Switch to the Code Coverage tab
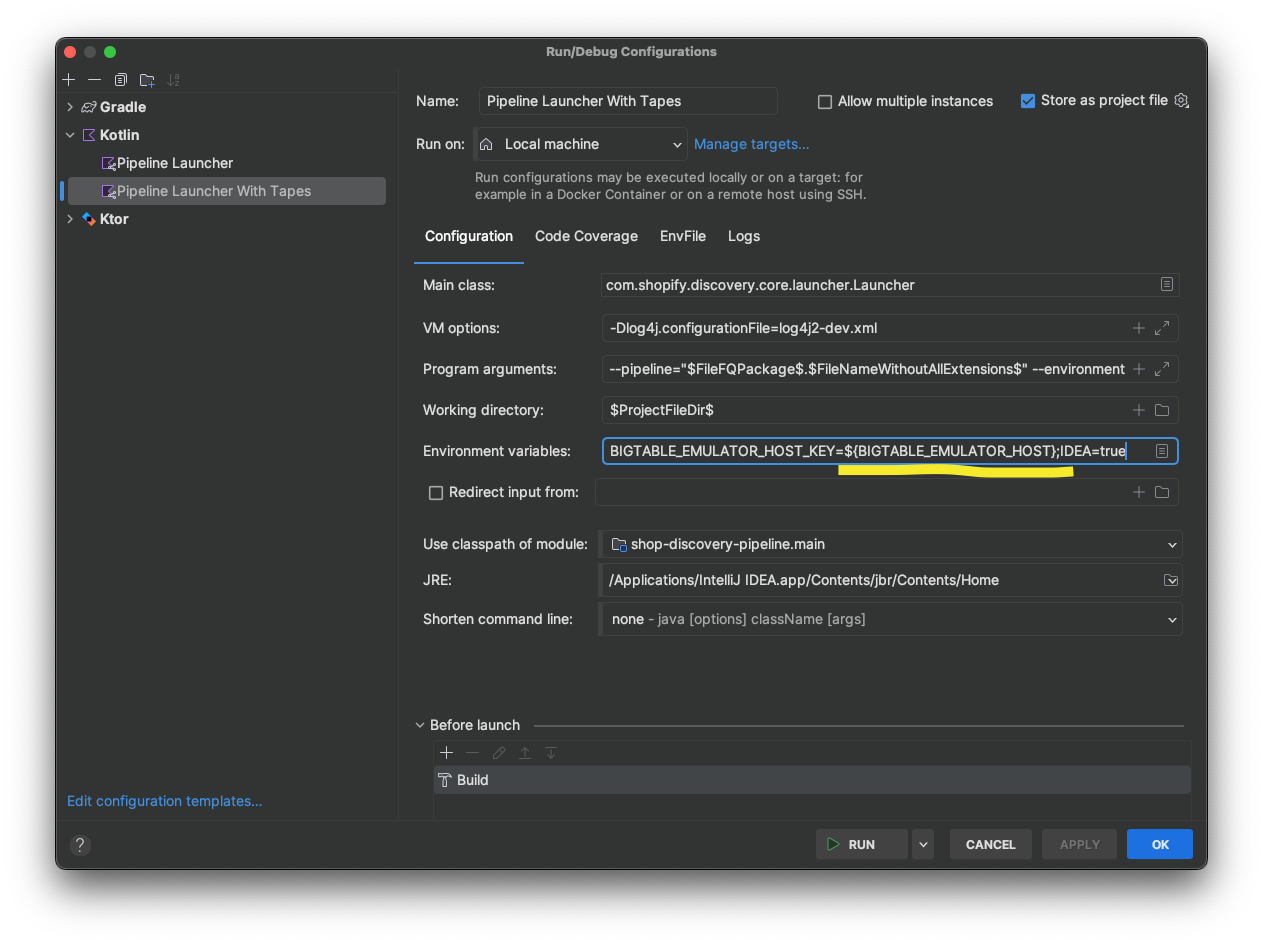 (586, 236)
